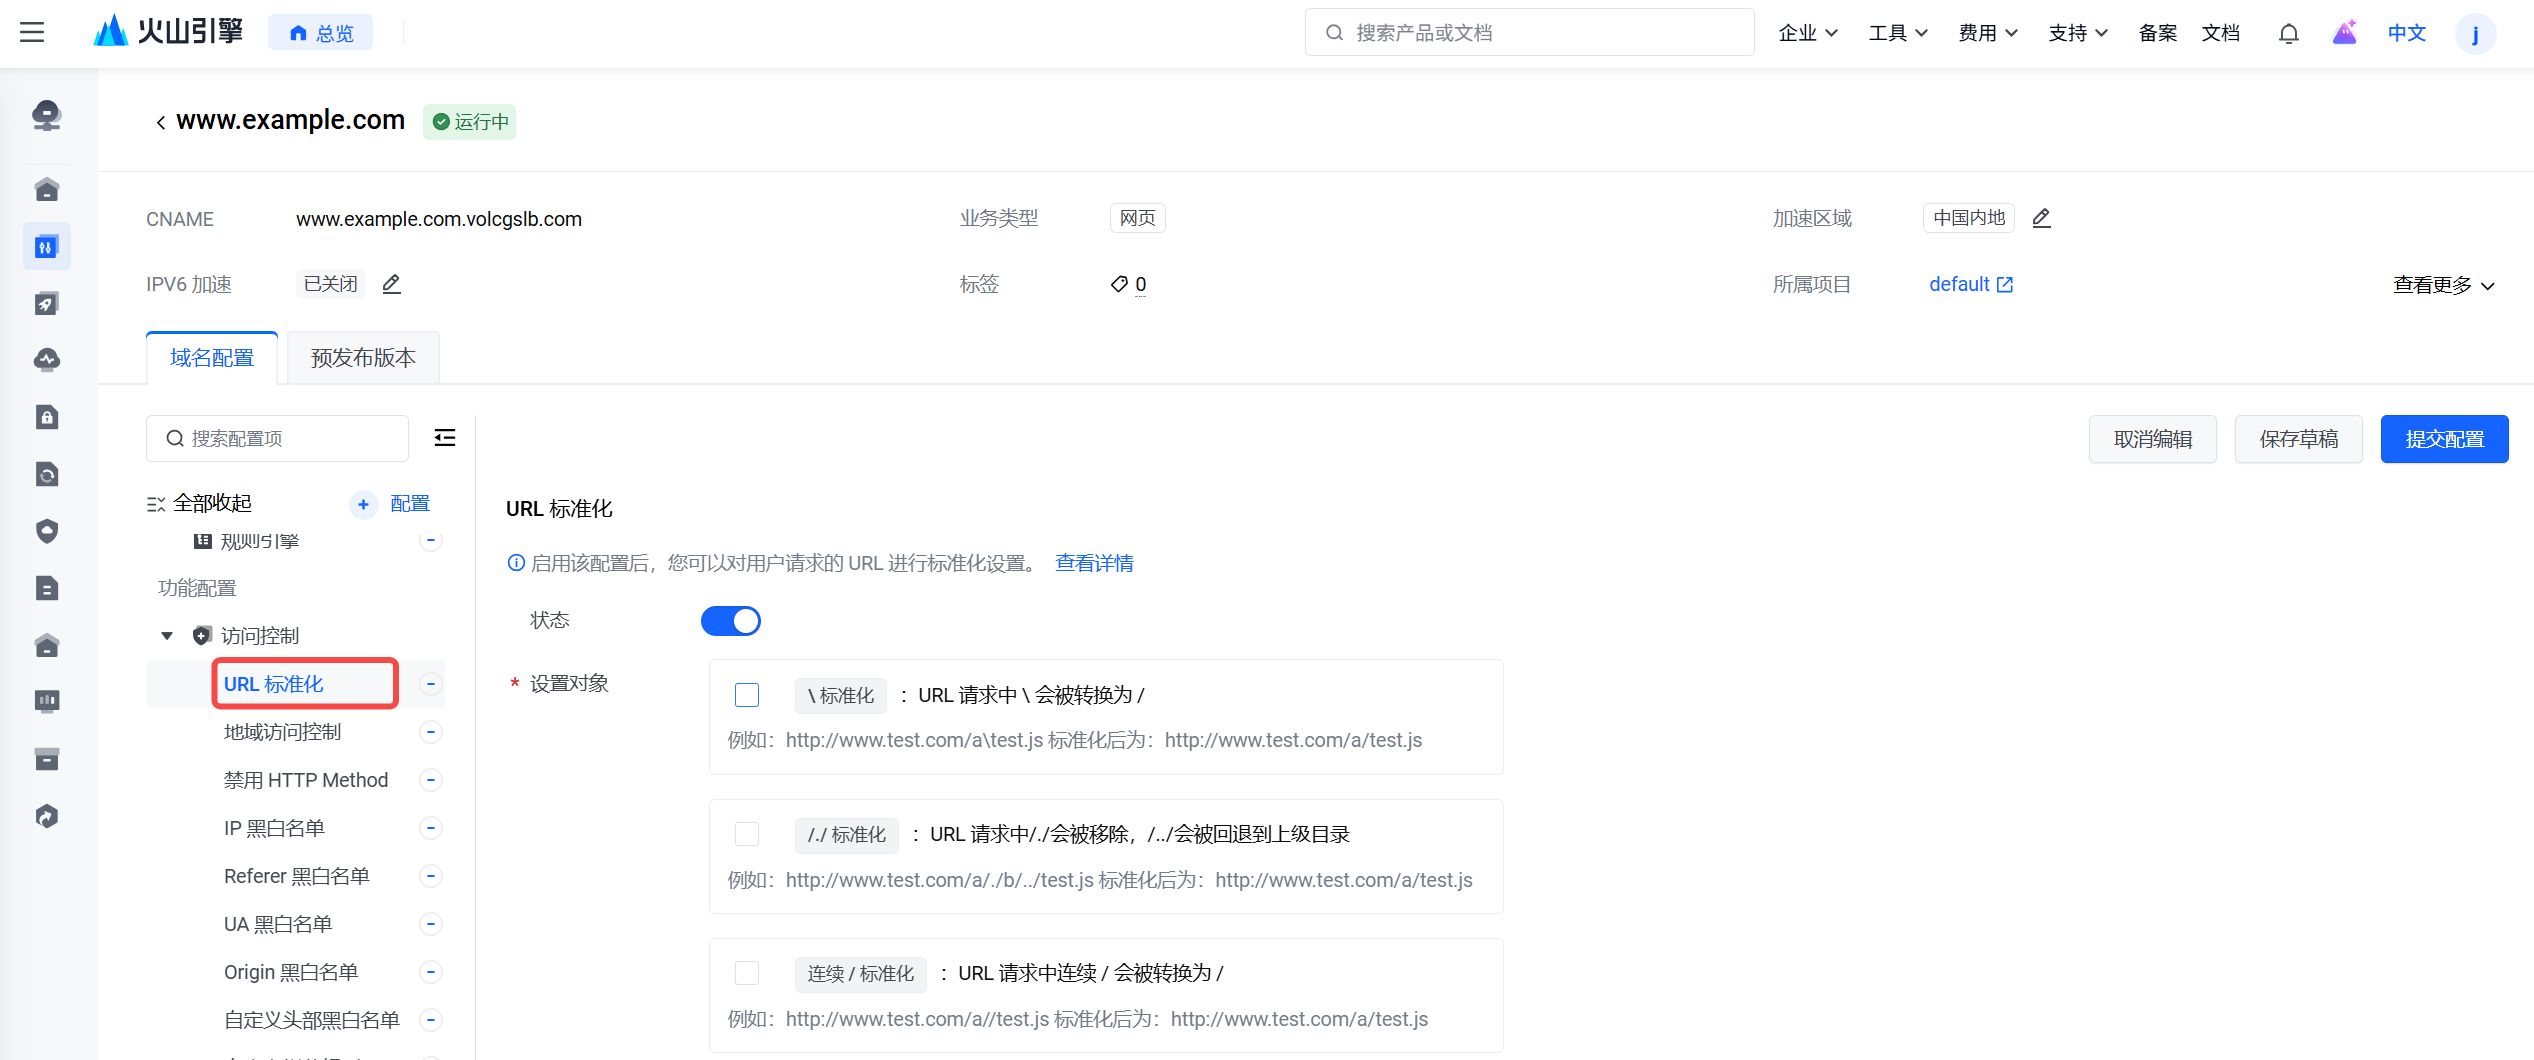Edit the acceleration region pencil icon
Viewport: 2534px width, 1060px height.
pyautogui.click(x=2042, y=218)
